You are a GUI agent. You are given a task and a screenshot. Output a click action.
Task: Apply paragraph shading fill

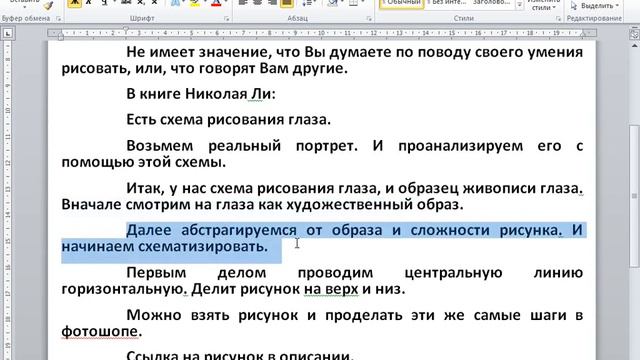[x=333, y=3]
